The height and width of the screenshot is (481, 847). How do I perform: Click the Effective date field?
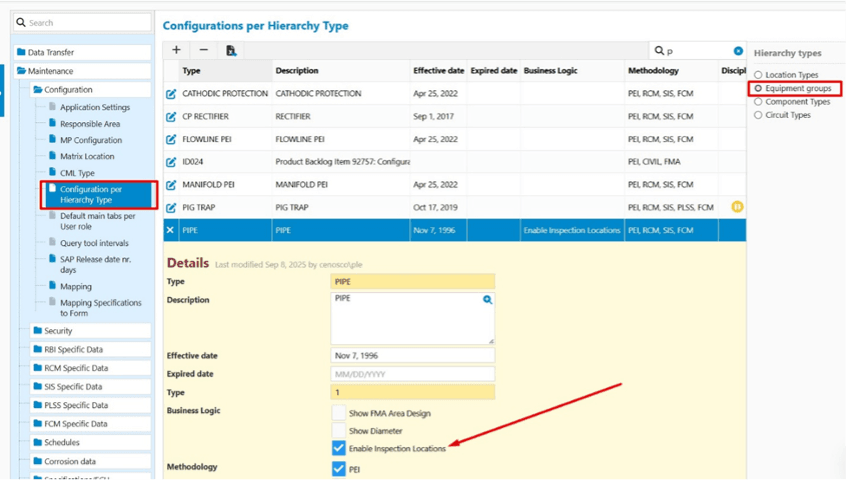coord(413,356)
